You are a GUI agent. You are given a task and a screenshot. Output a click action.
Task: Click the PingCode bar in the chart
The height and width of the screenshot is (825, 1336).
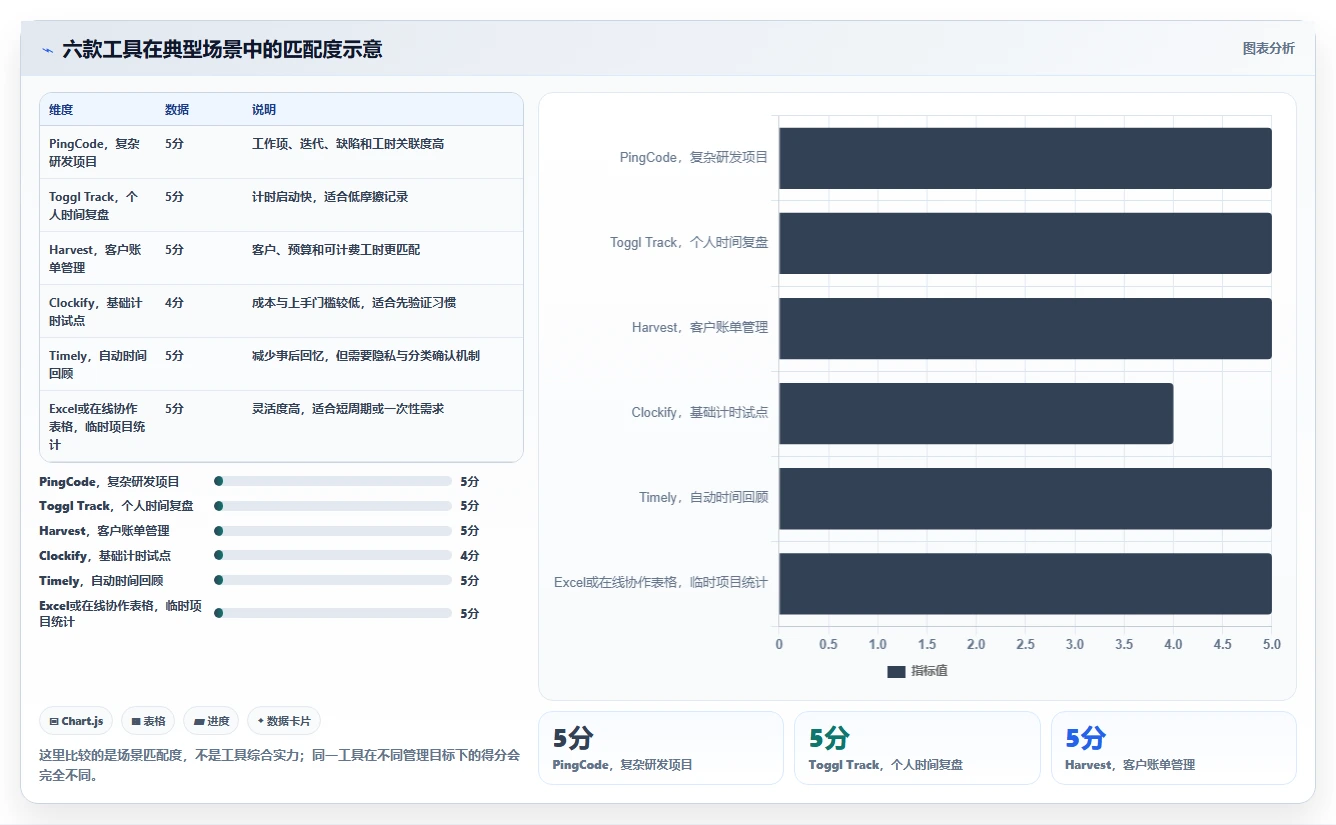pyautogui.click(x=1025, y=158)
